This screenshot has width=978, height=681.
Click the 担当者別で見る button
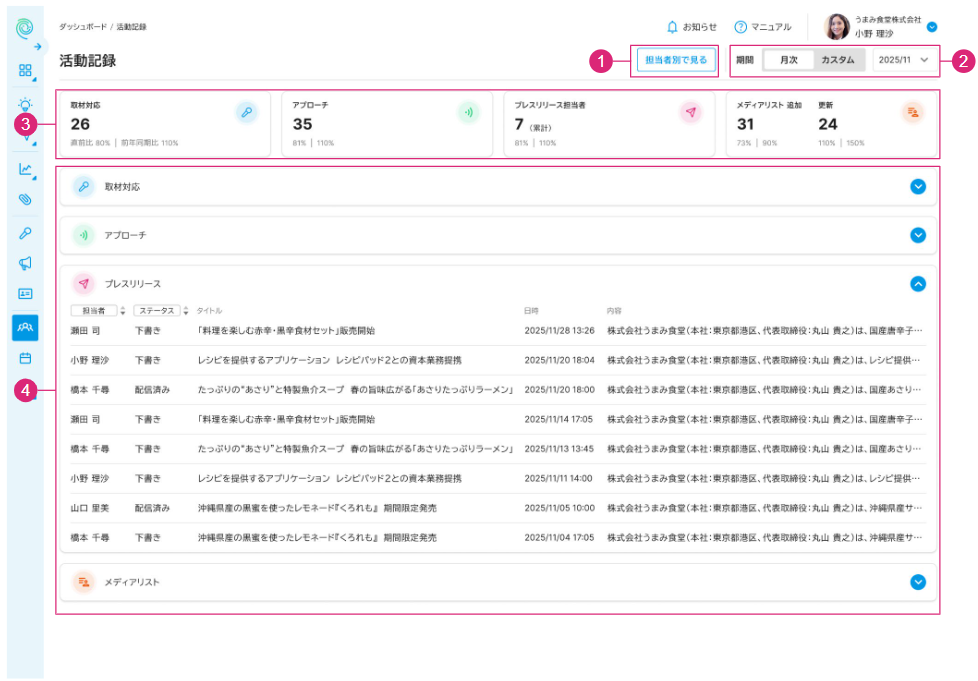676,60
